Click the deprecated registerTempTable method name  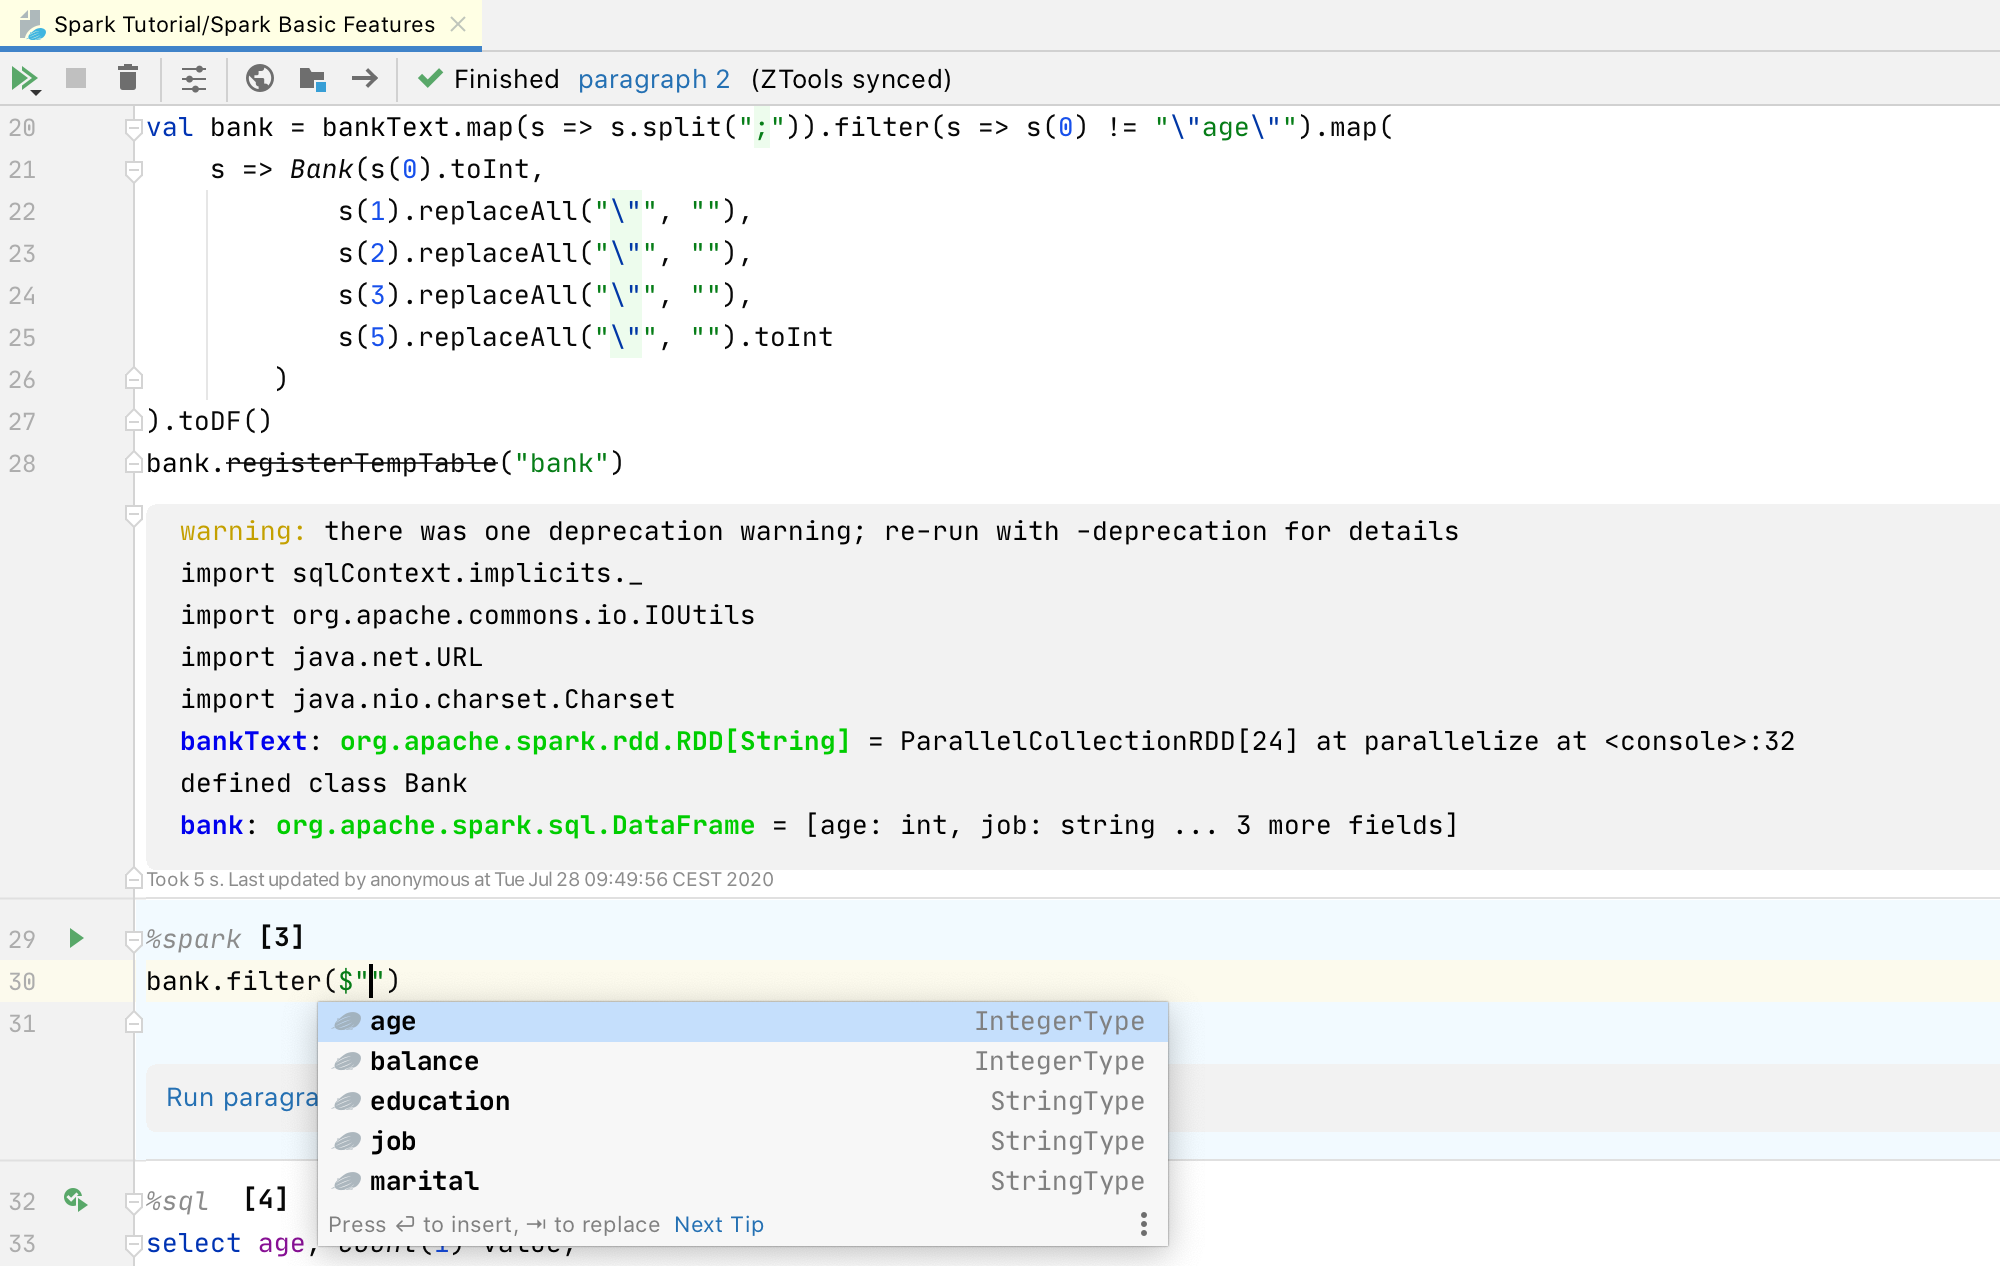click(361, 463)
